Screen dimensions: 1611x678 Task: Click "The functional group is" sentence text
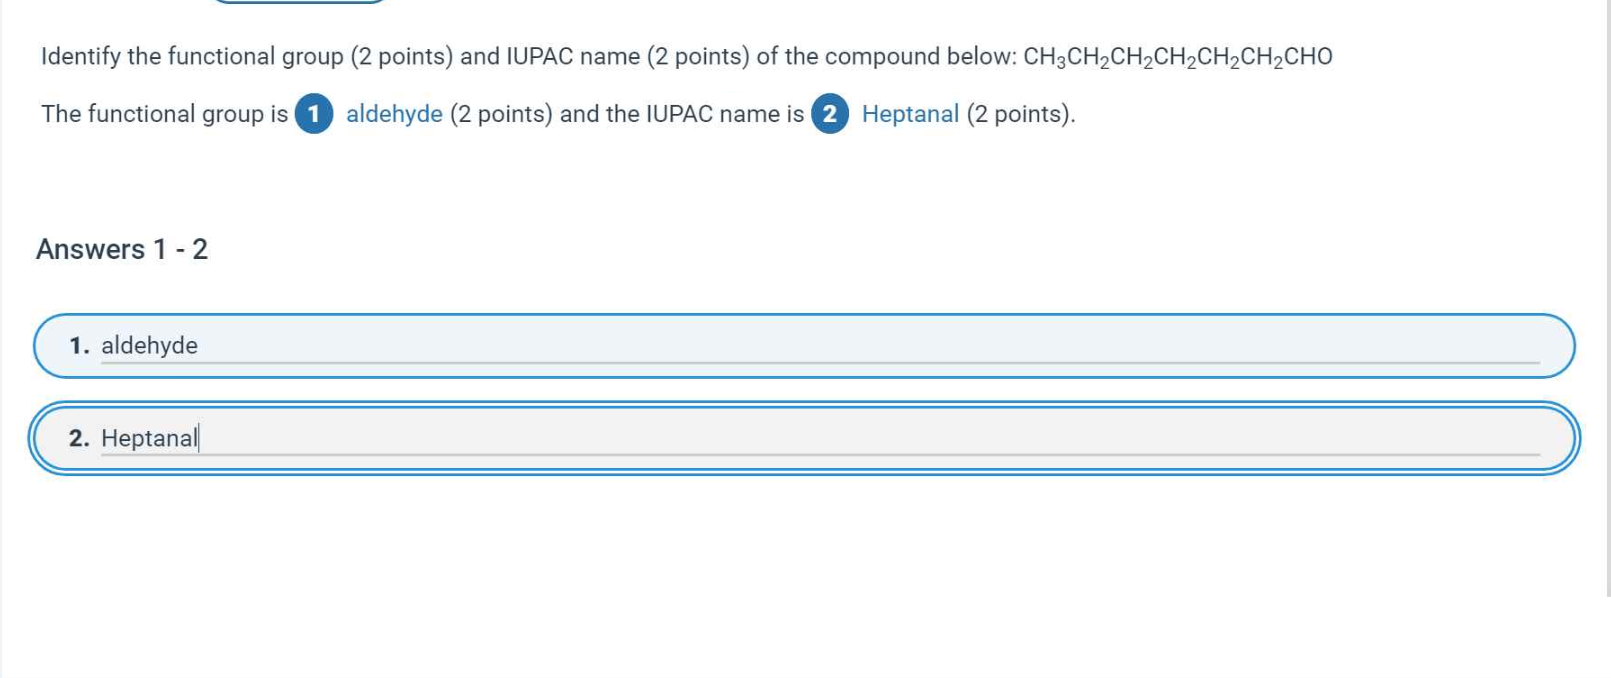[164, 114]
